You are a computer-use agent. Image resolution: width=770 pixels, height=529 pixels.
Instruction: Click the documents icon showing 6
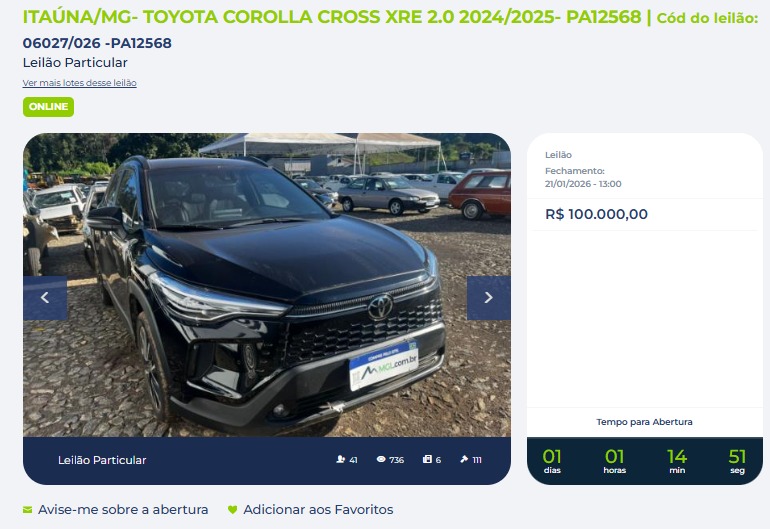[x=427, y=459]
